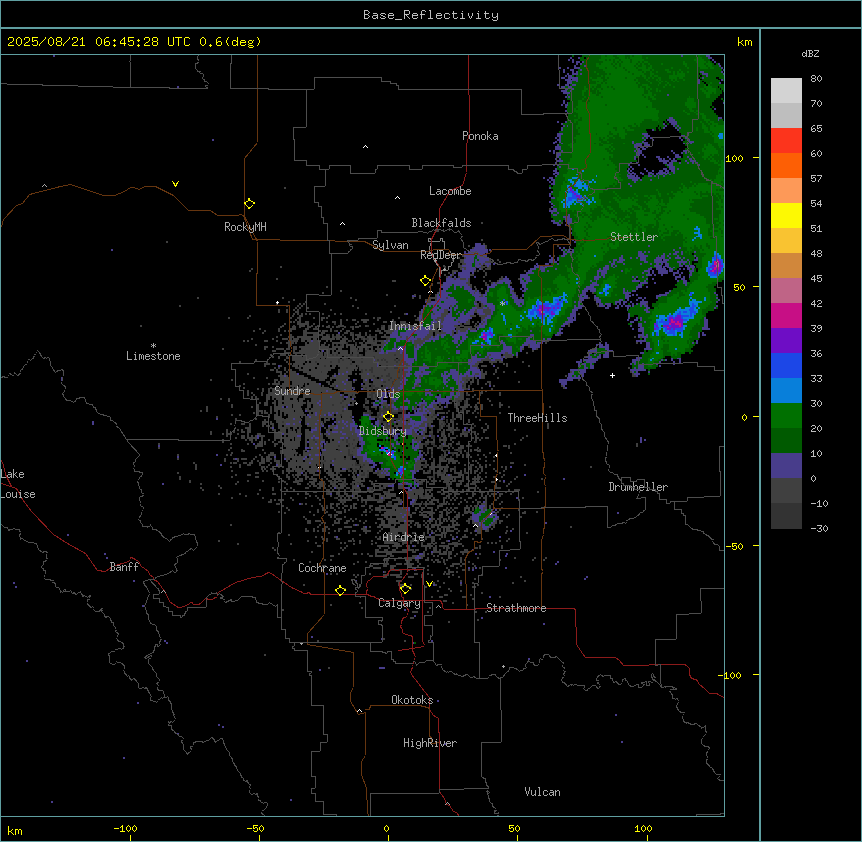The height and width of the screenshot is (842, 862).
Task: Click the Limestone label
Action: (x=153, y=356)
